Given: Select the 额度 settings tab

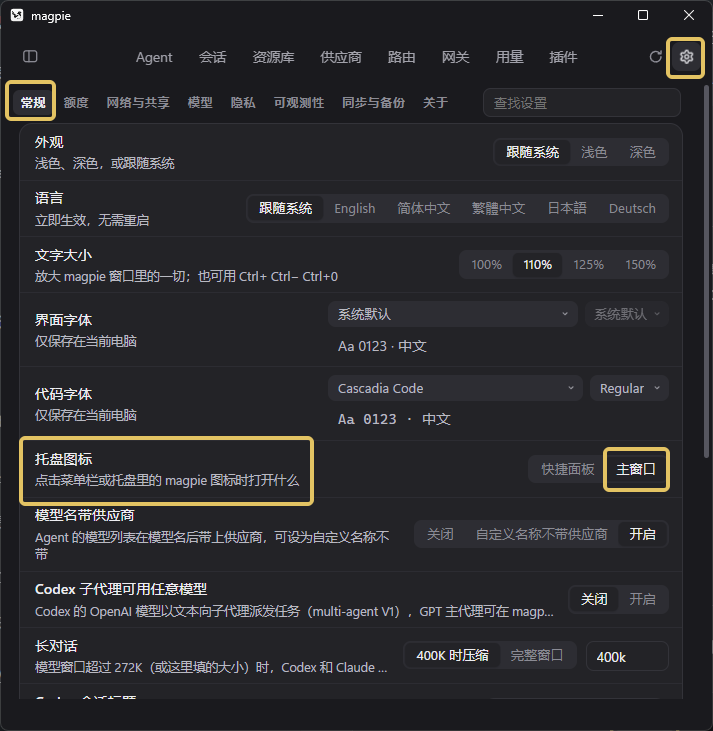Looking at the screenshot, I should point(76,103).
